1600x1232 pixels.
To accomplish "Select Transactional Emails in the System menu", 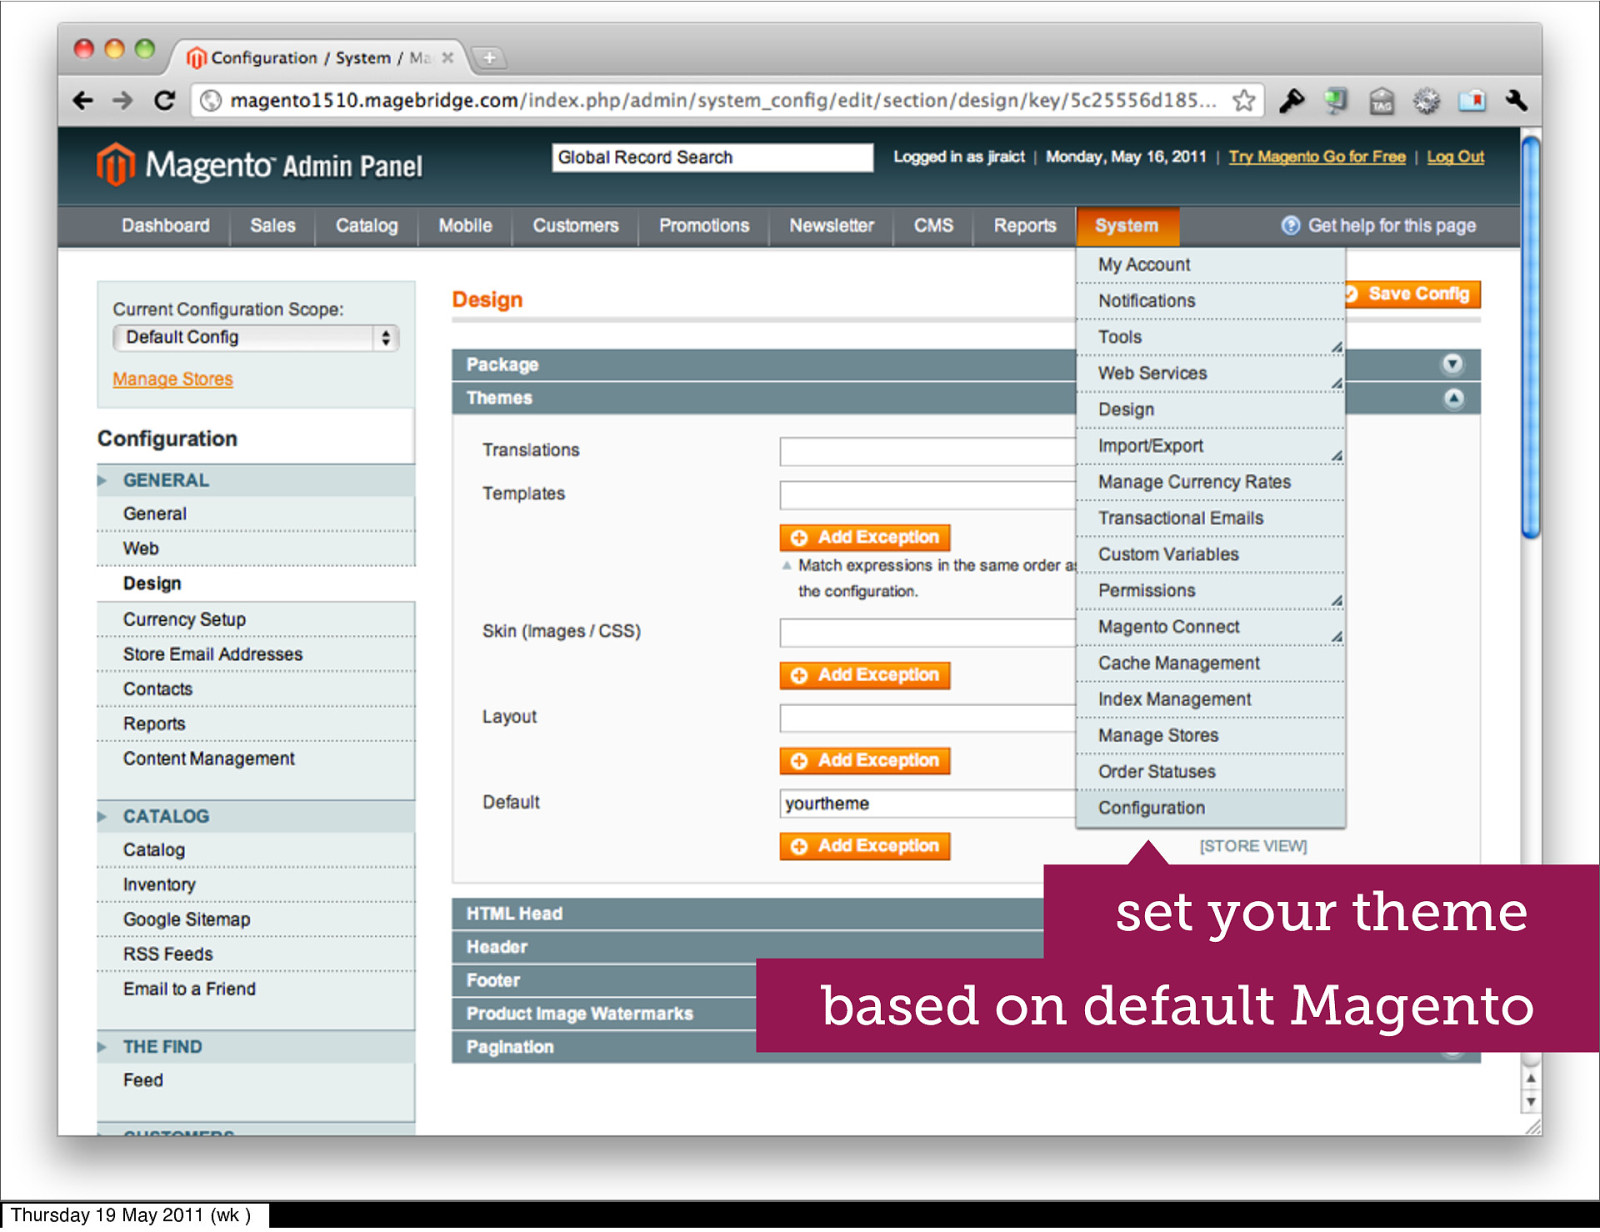I will click(1210, 518).
